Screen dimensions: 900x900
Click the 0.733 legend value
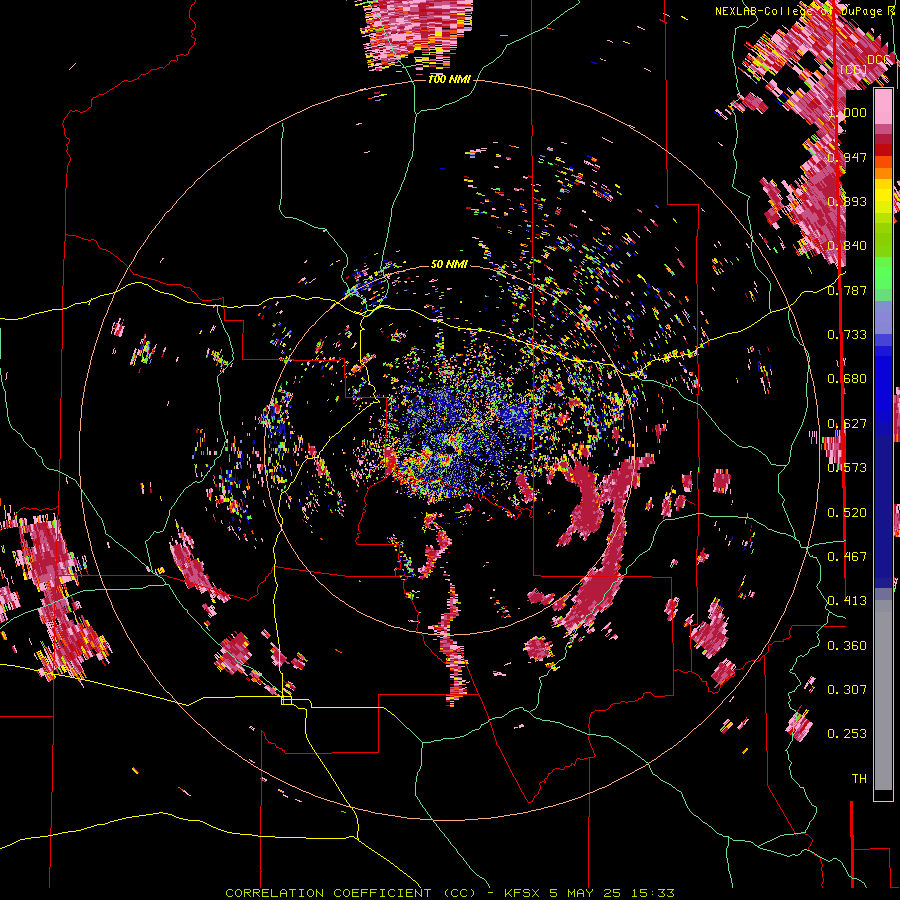click(847, 334)
